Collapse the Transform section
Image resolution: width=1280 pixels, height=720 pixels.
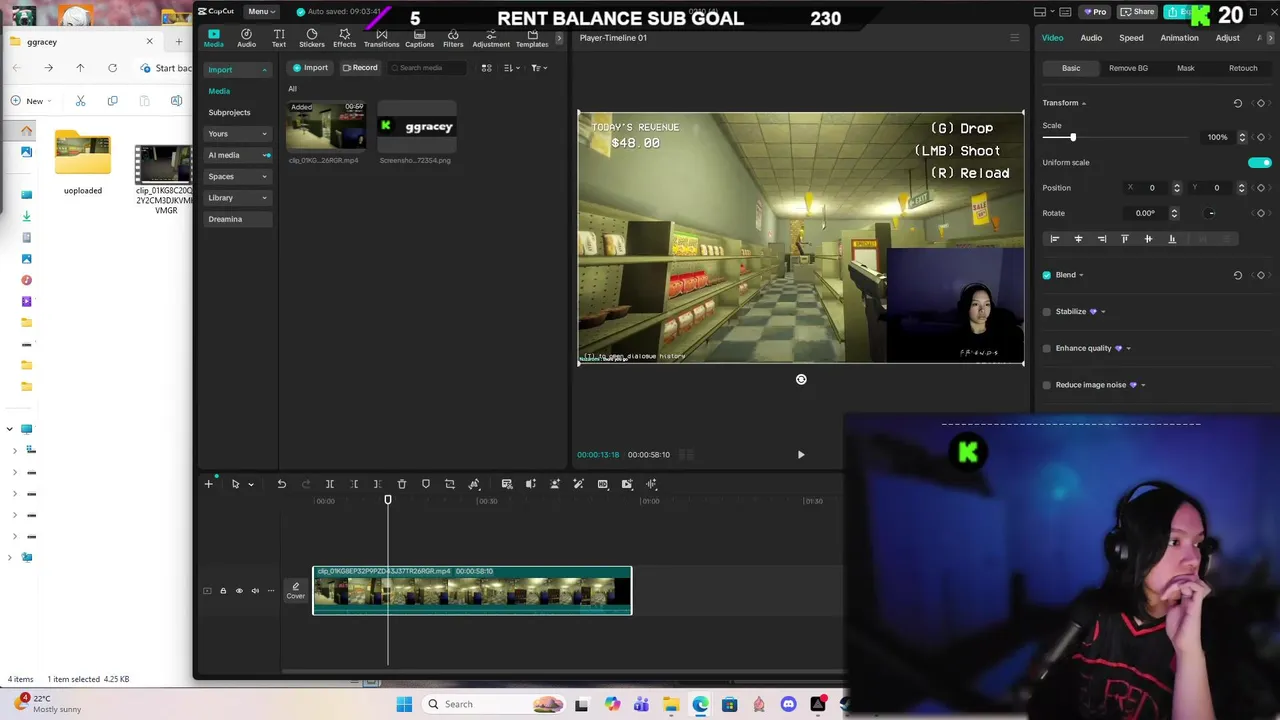[1083, 103]
